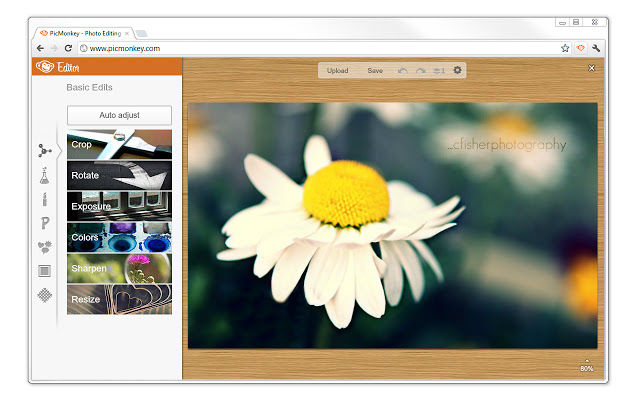
Task: Open the Overlays butterfly icon
Action: pyautogui.click(x=45, y=247)
